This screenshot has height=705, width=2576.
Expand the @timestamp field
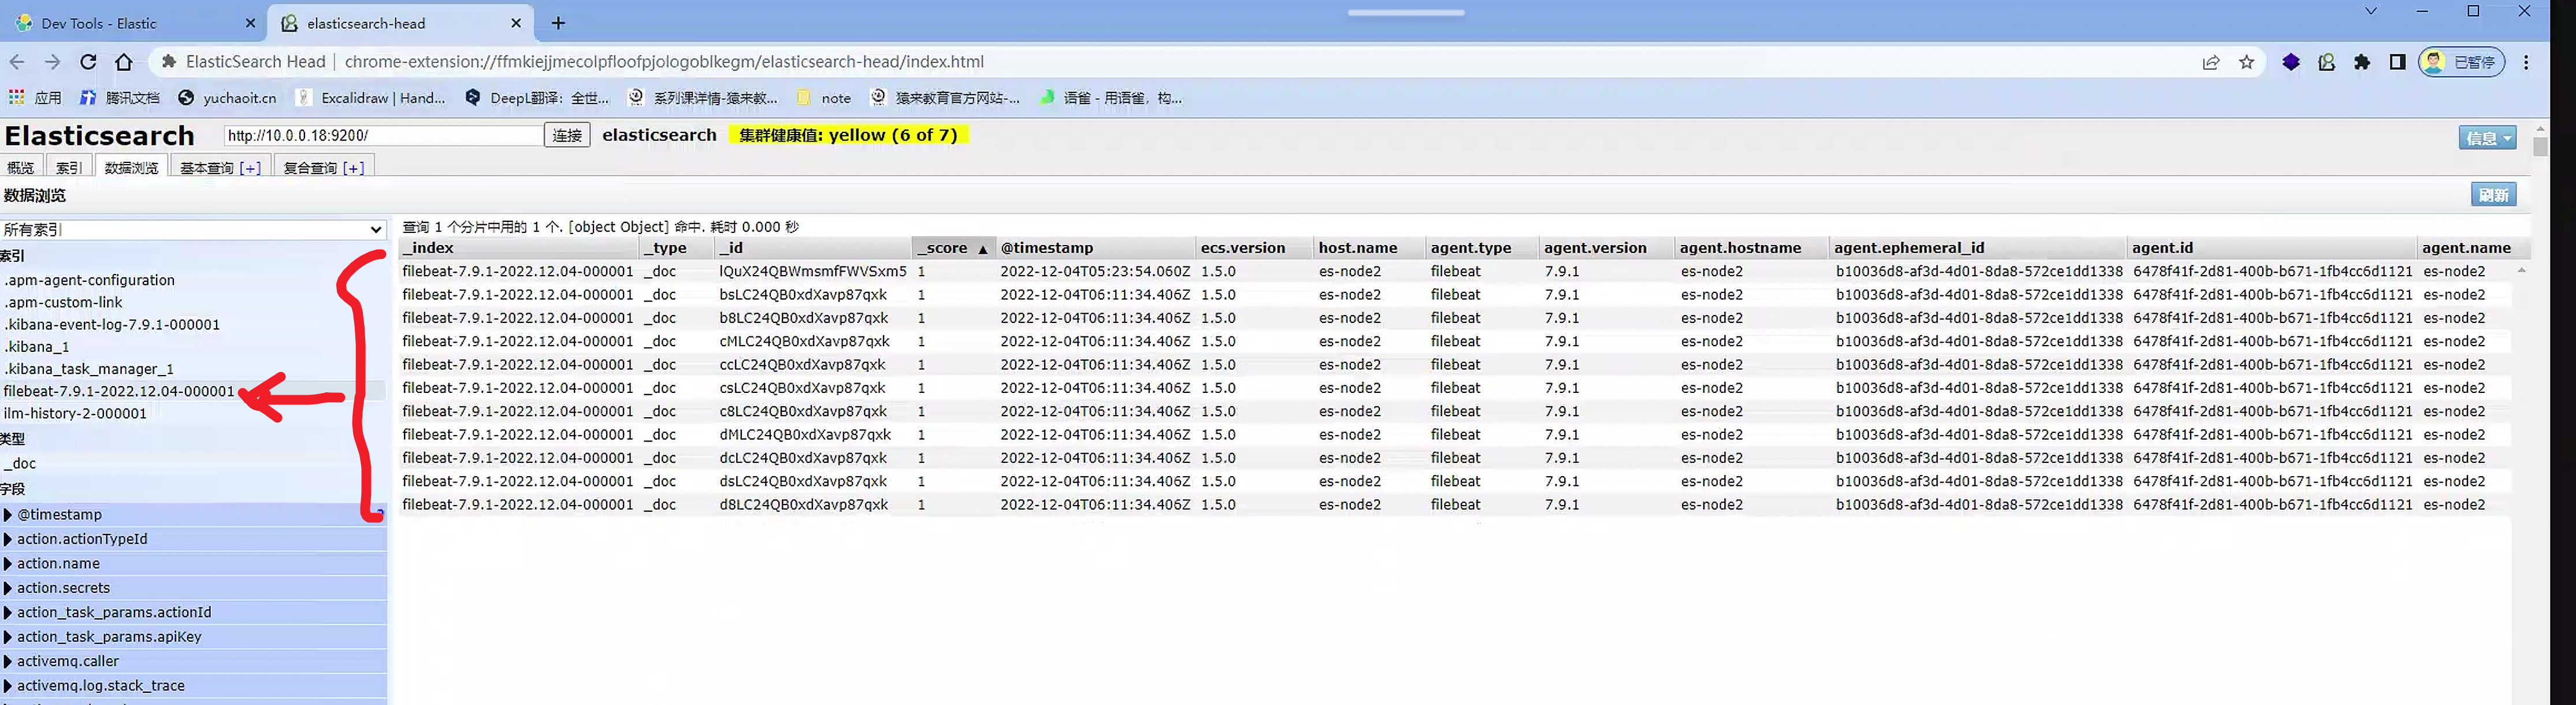(x=8, y=515)
